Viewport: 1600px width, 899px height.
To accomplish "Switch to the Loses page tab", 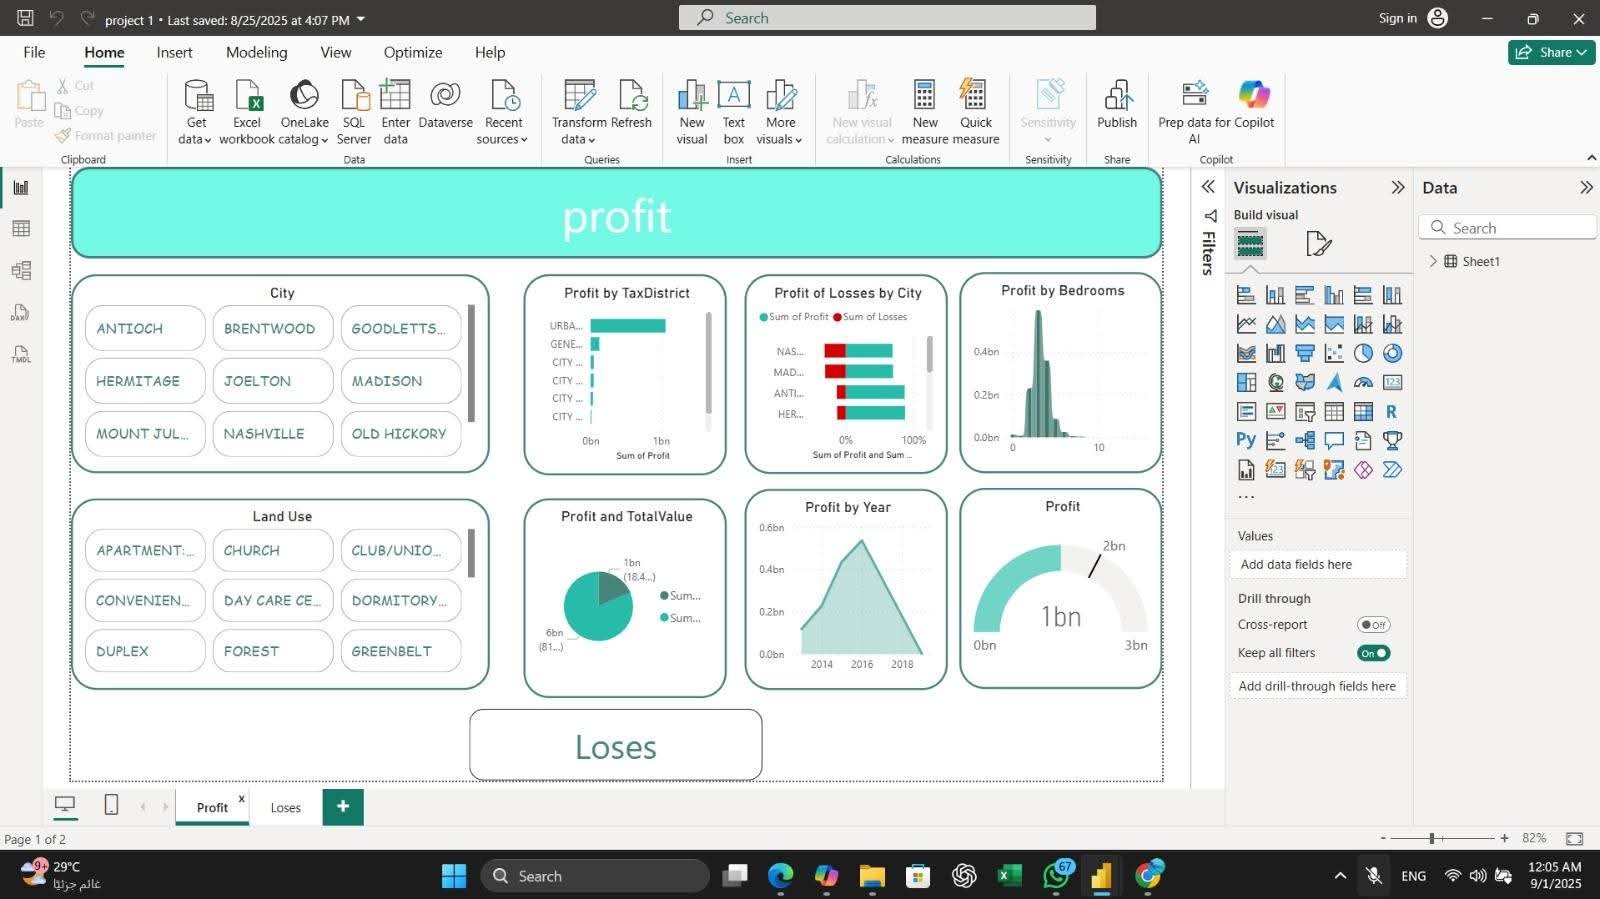I will click(285, 808).
